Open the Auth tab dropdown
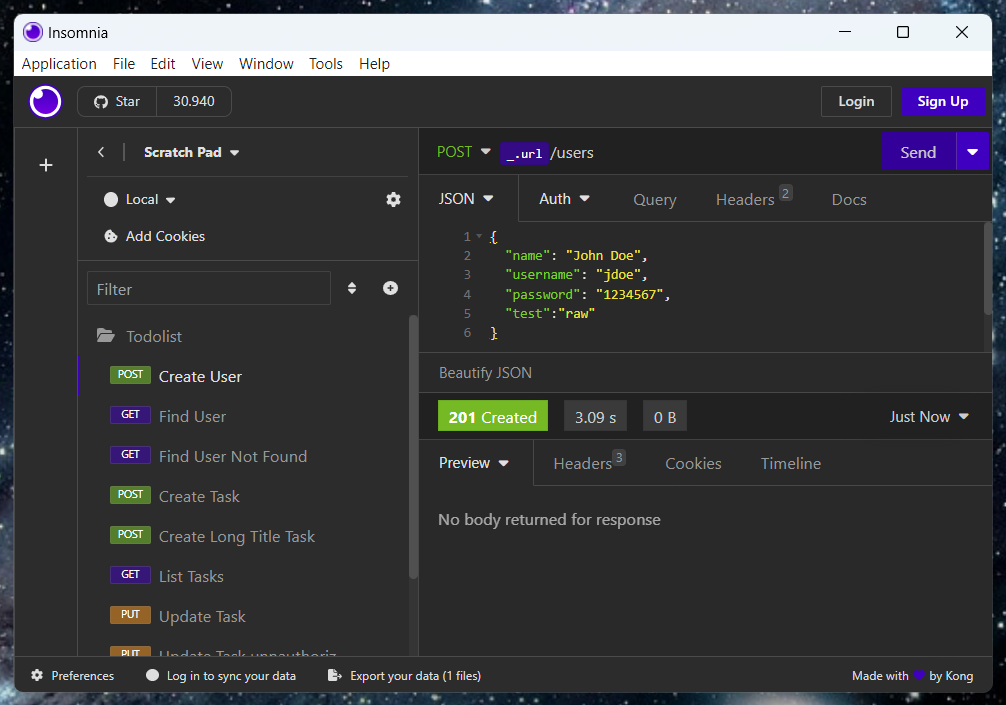This screenshot has width=1006, height=705. (564, 199)
